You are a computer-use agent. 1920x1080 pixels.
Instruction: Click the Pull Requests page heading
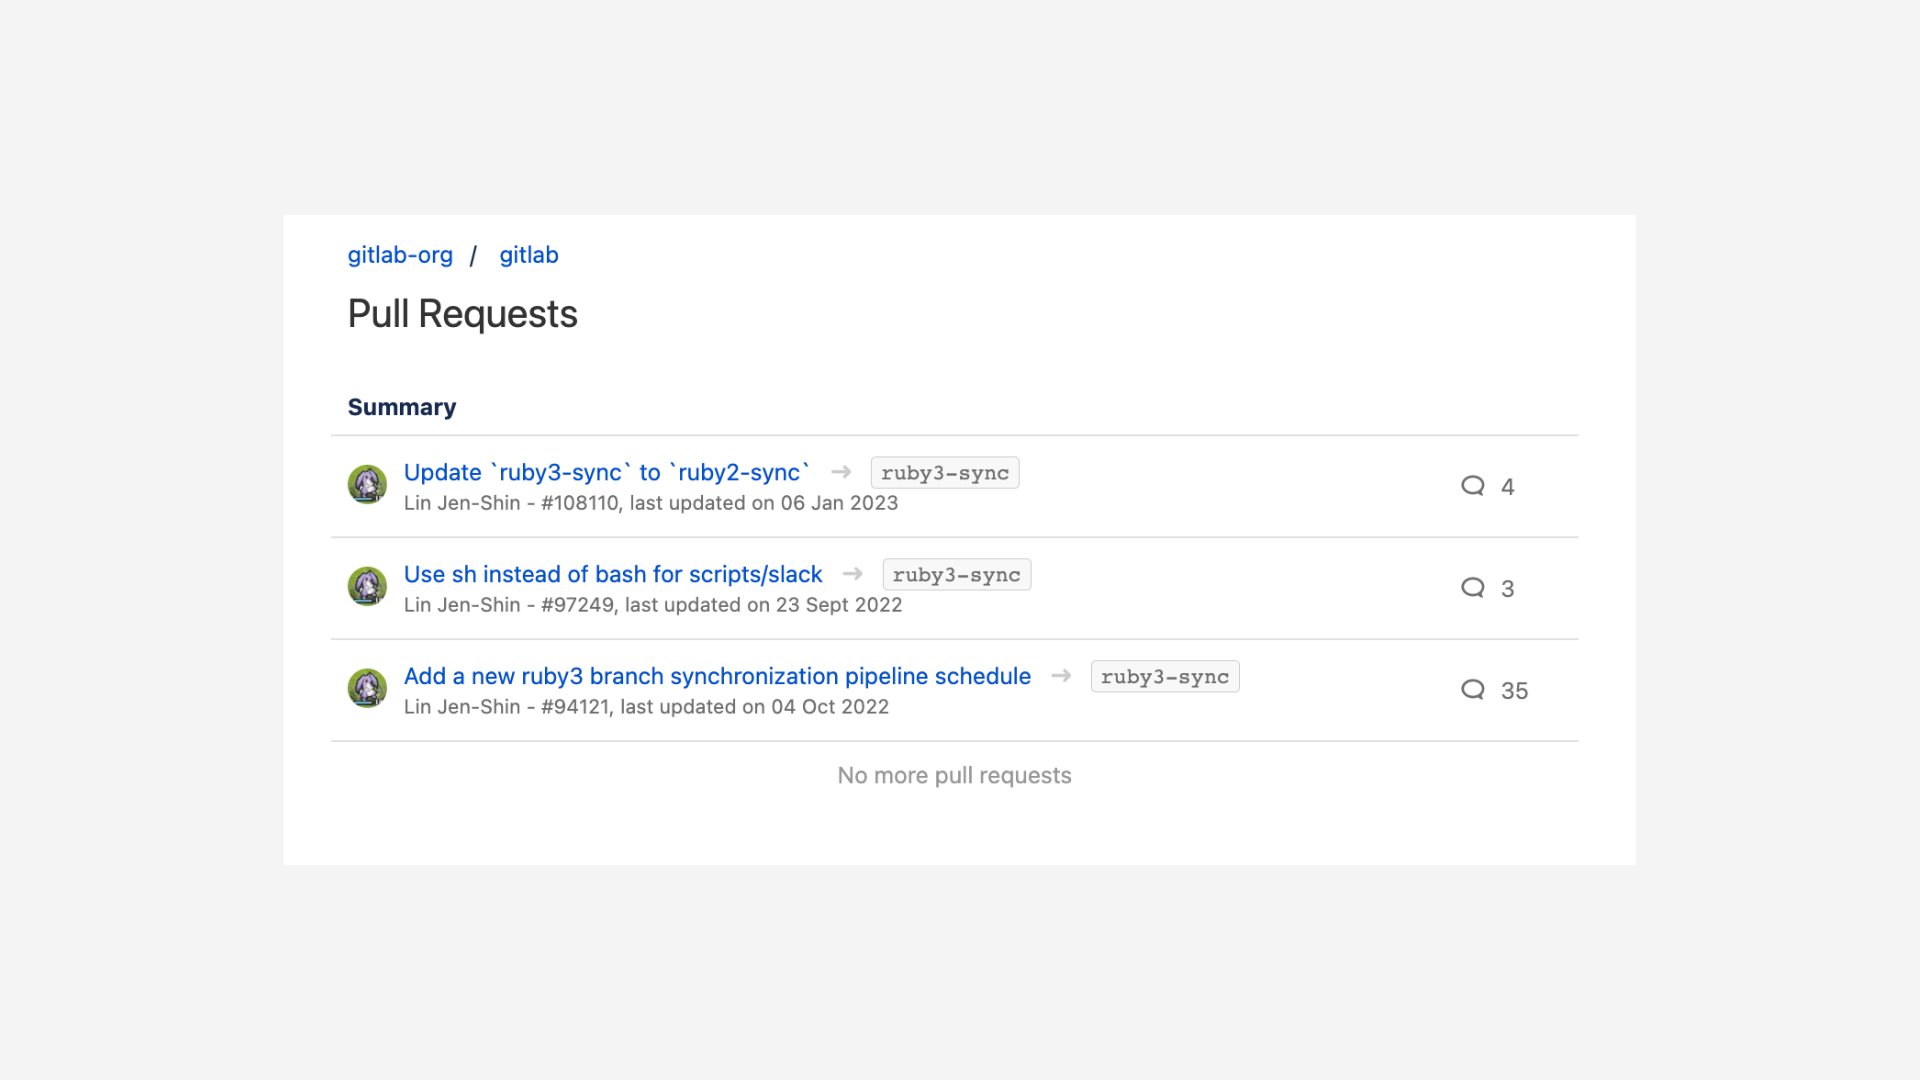point(462,313)
